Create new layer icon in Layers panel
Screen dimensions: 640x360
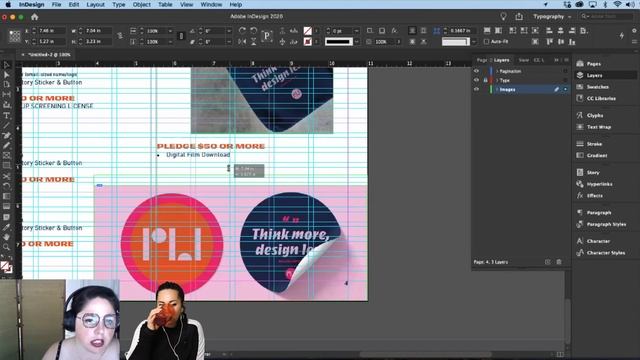pyautogui.click(x=548, y=262)
